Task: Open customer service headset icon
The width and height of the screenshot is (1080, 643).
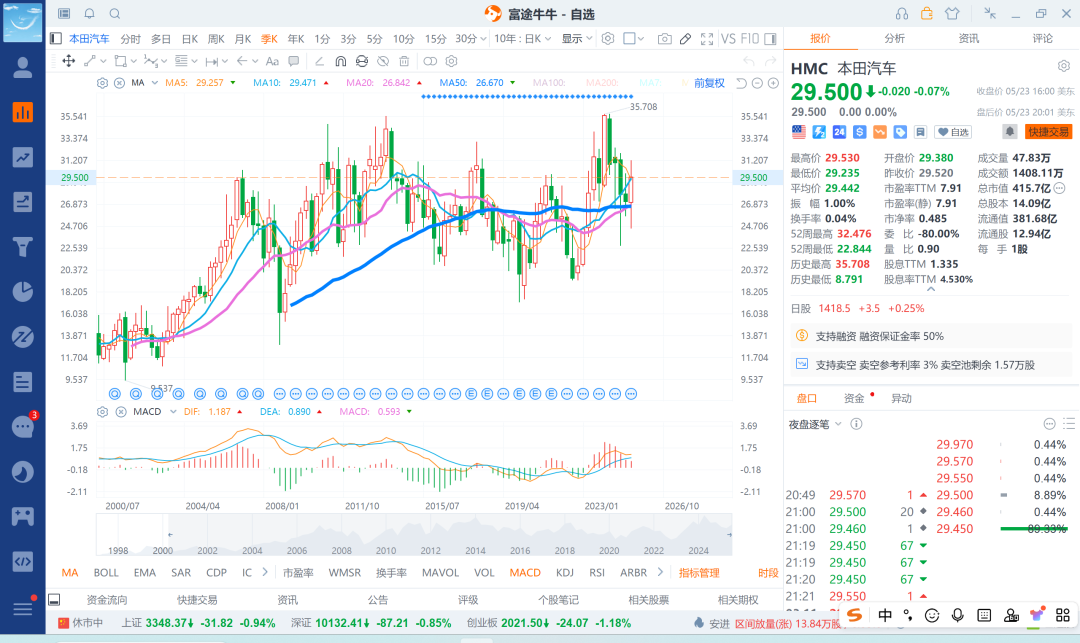Action: coord(902,14)
